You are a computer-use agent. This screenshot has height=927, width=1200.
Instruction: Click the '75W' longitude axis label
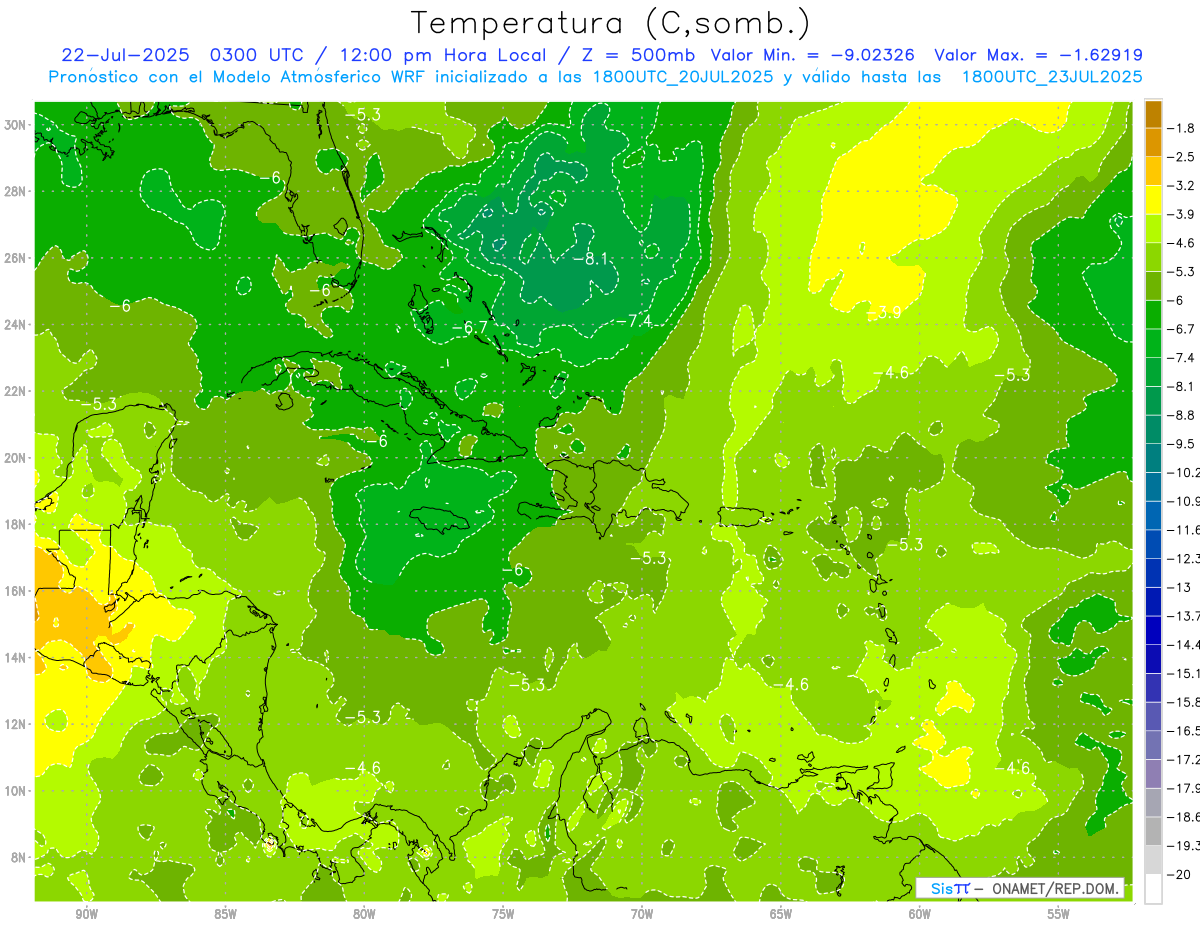coord(503,915)
